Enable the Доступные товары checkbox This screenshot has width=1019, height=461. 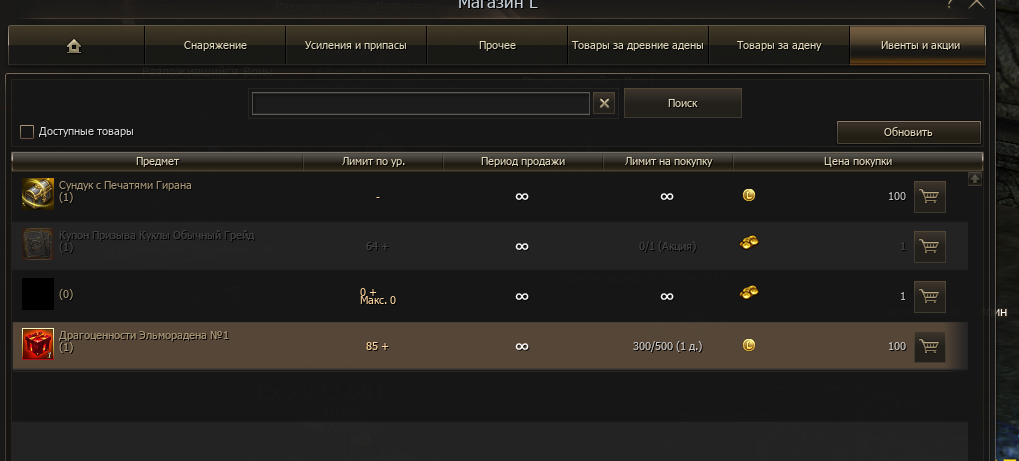[27, 131]
